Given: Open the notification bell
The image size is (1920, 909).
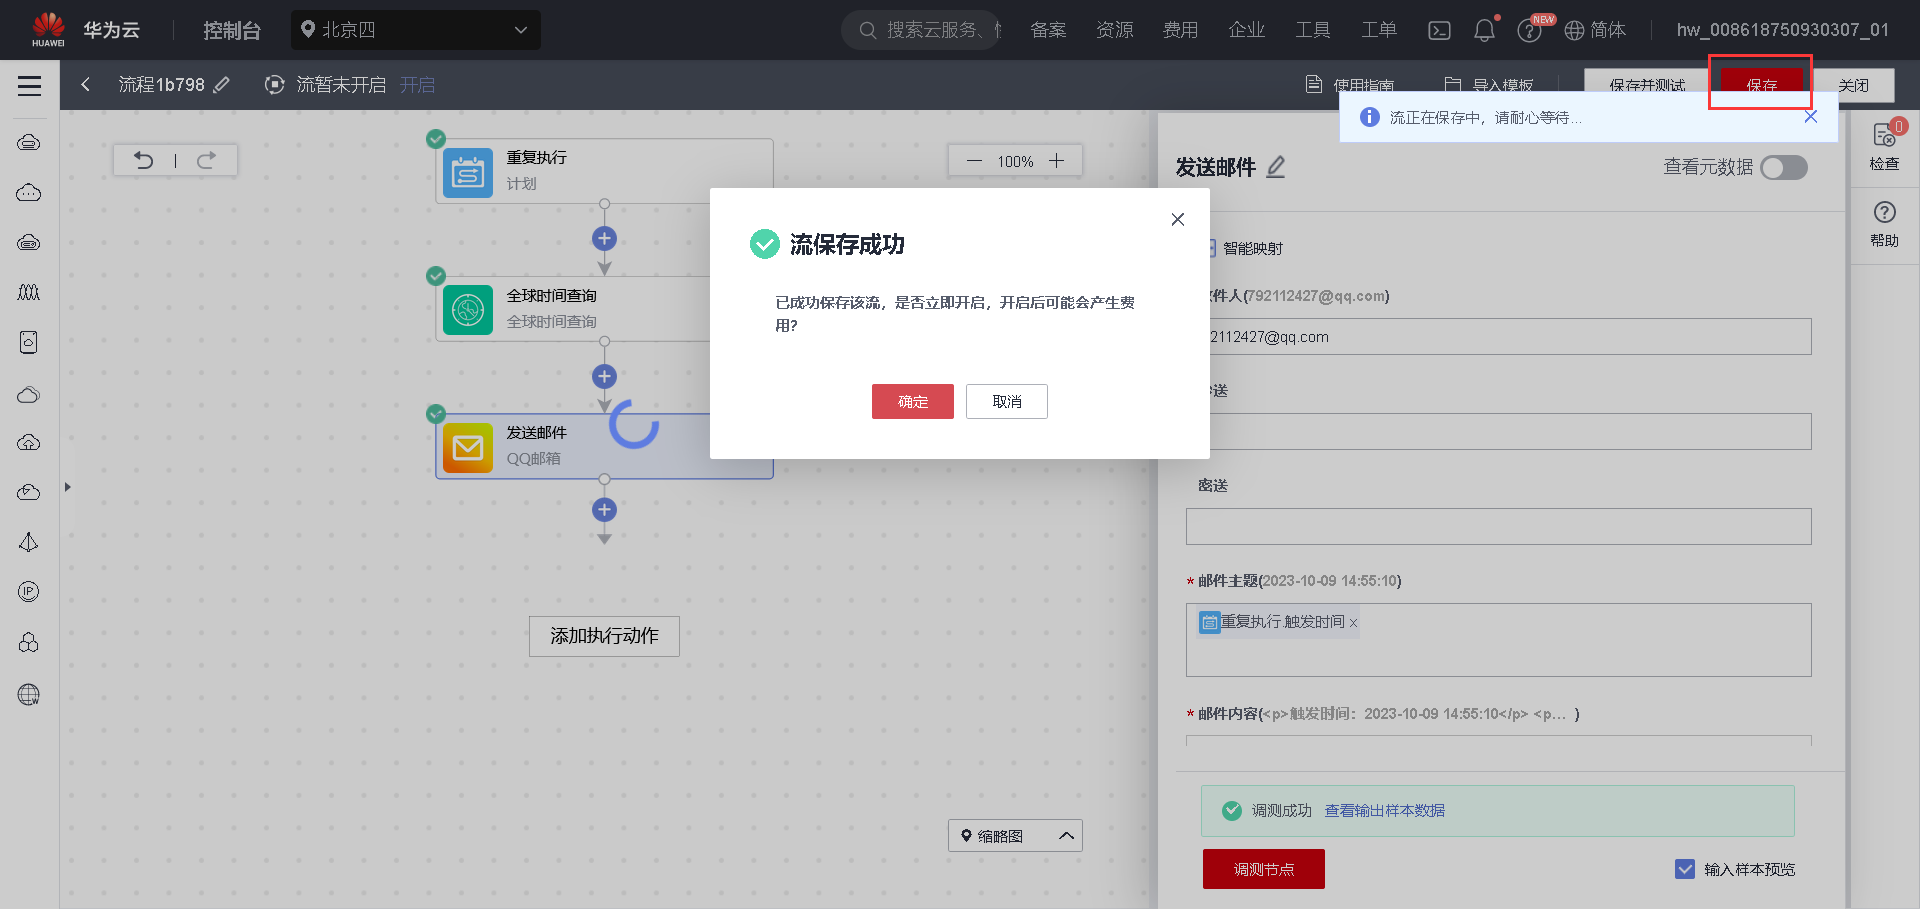Looking at the screenshot, I should 1484,30.
